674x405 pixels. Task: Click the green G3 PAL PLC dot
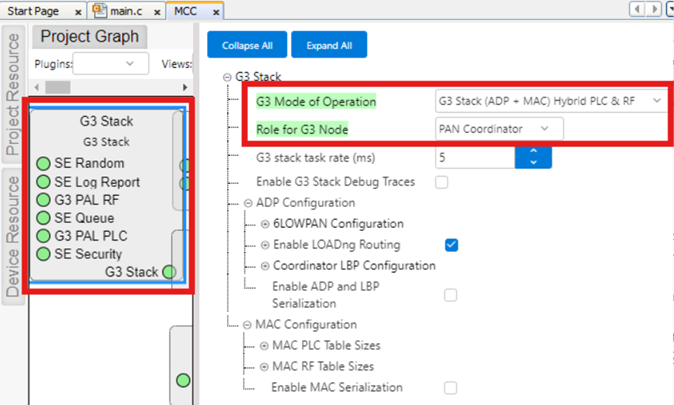coord(43,236)
